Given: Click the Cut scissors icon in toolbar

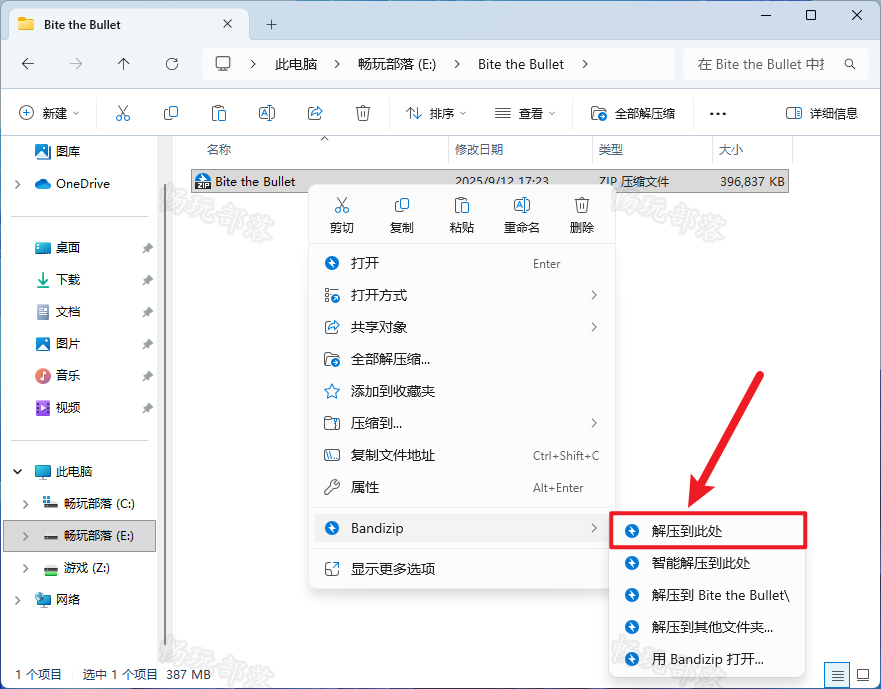Looking at the screenshot, I should [122, 113].
